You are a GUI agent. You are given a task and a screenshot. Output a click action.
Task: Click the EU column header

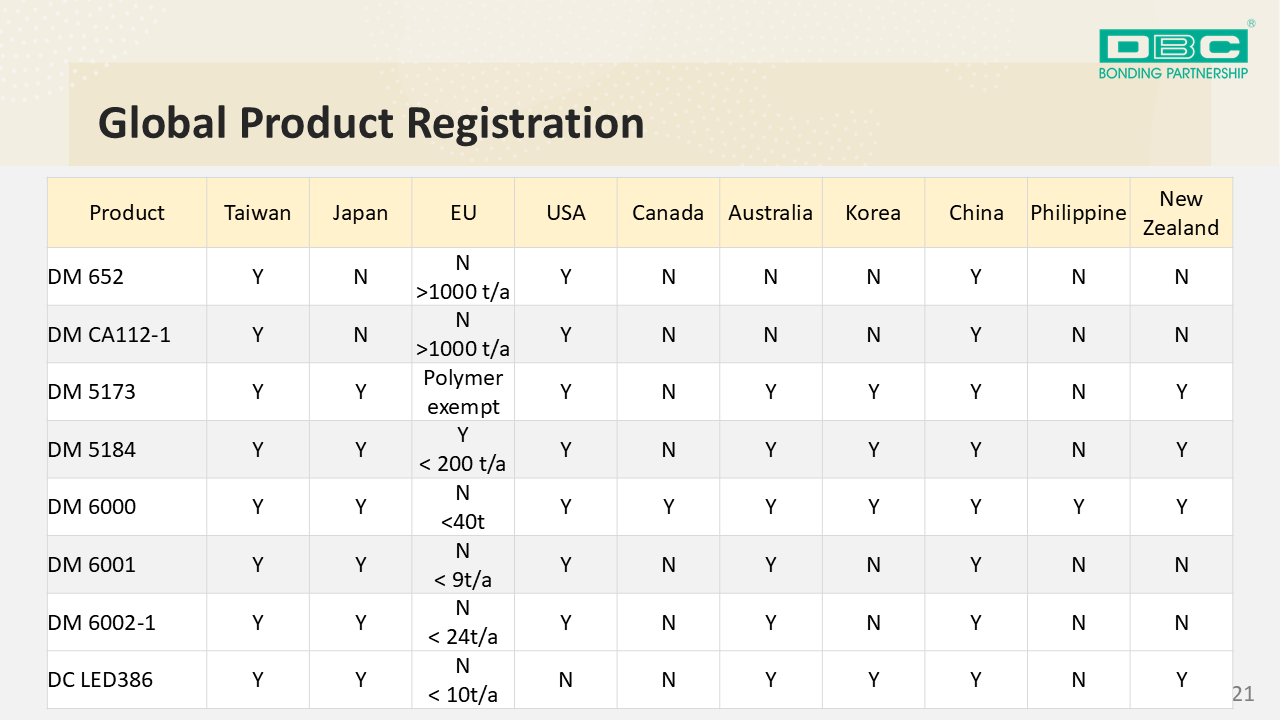click(x=463, y=213)
